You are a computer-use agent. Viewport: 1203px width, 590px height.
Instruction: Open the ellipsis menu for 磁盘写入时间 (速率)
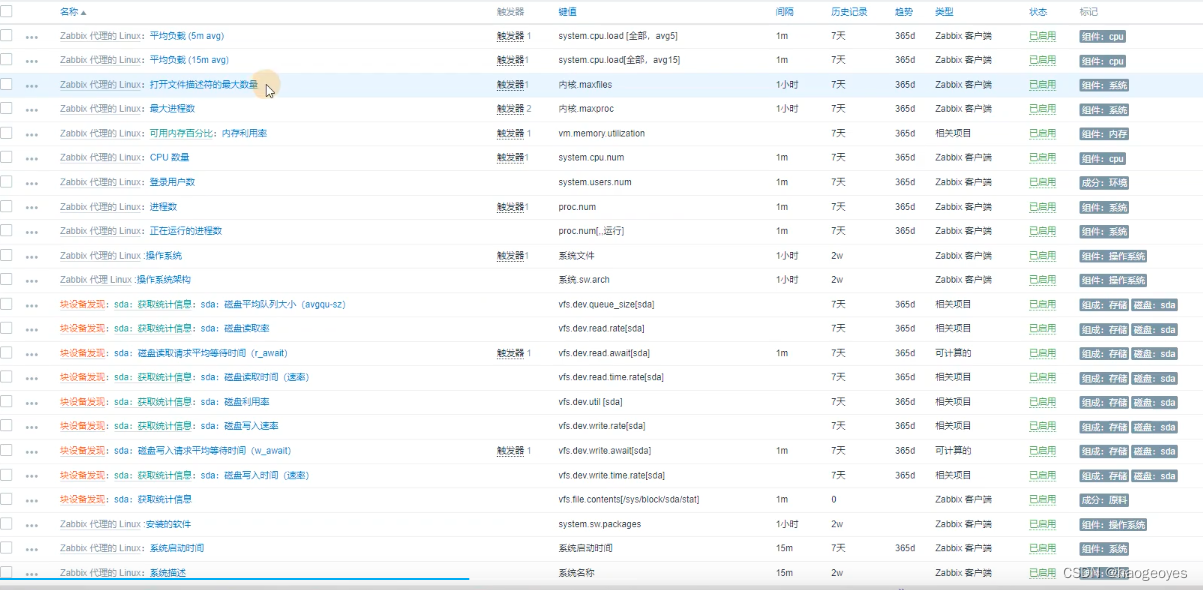(32, 476)
